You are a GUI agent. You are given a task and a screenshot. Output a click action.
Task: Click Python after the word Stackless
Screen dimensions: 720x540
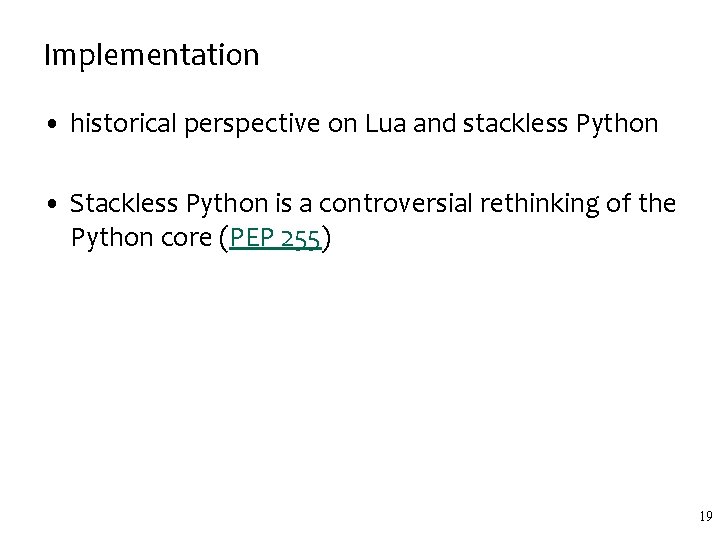pyautogui.click(x=227, y=204)
